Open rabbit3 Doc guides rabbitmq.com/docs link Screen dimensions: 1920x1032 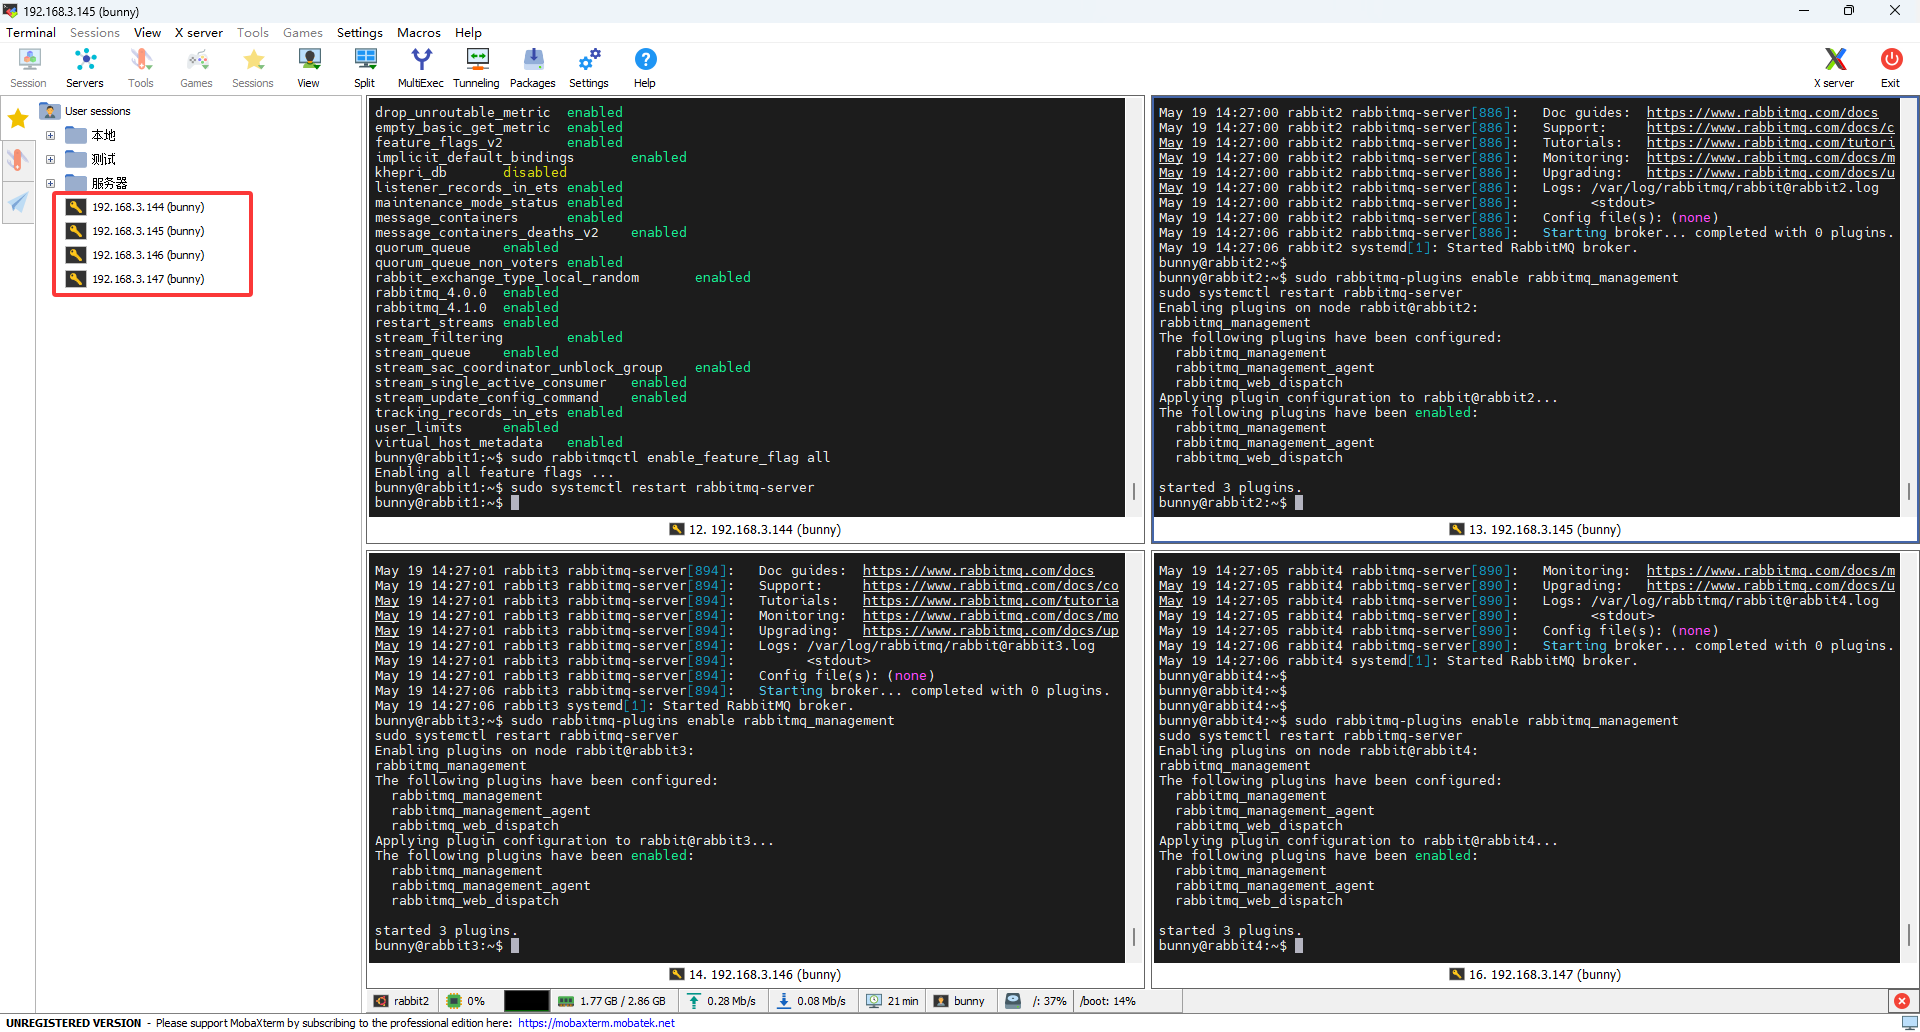[x=978, y=570]
